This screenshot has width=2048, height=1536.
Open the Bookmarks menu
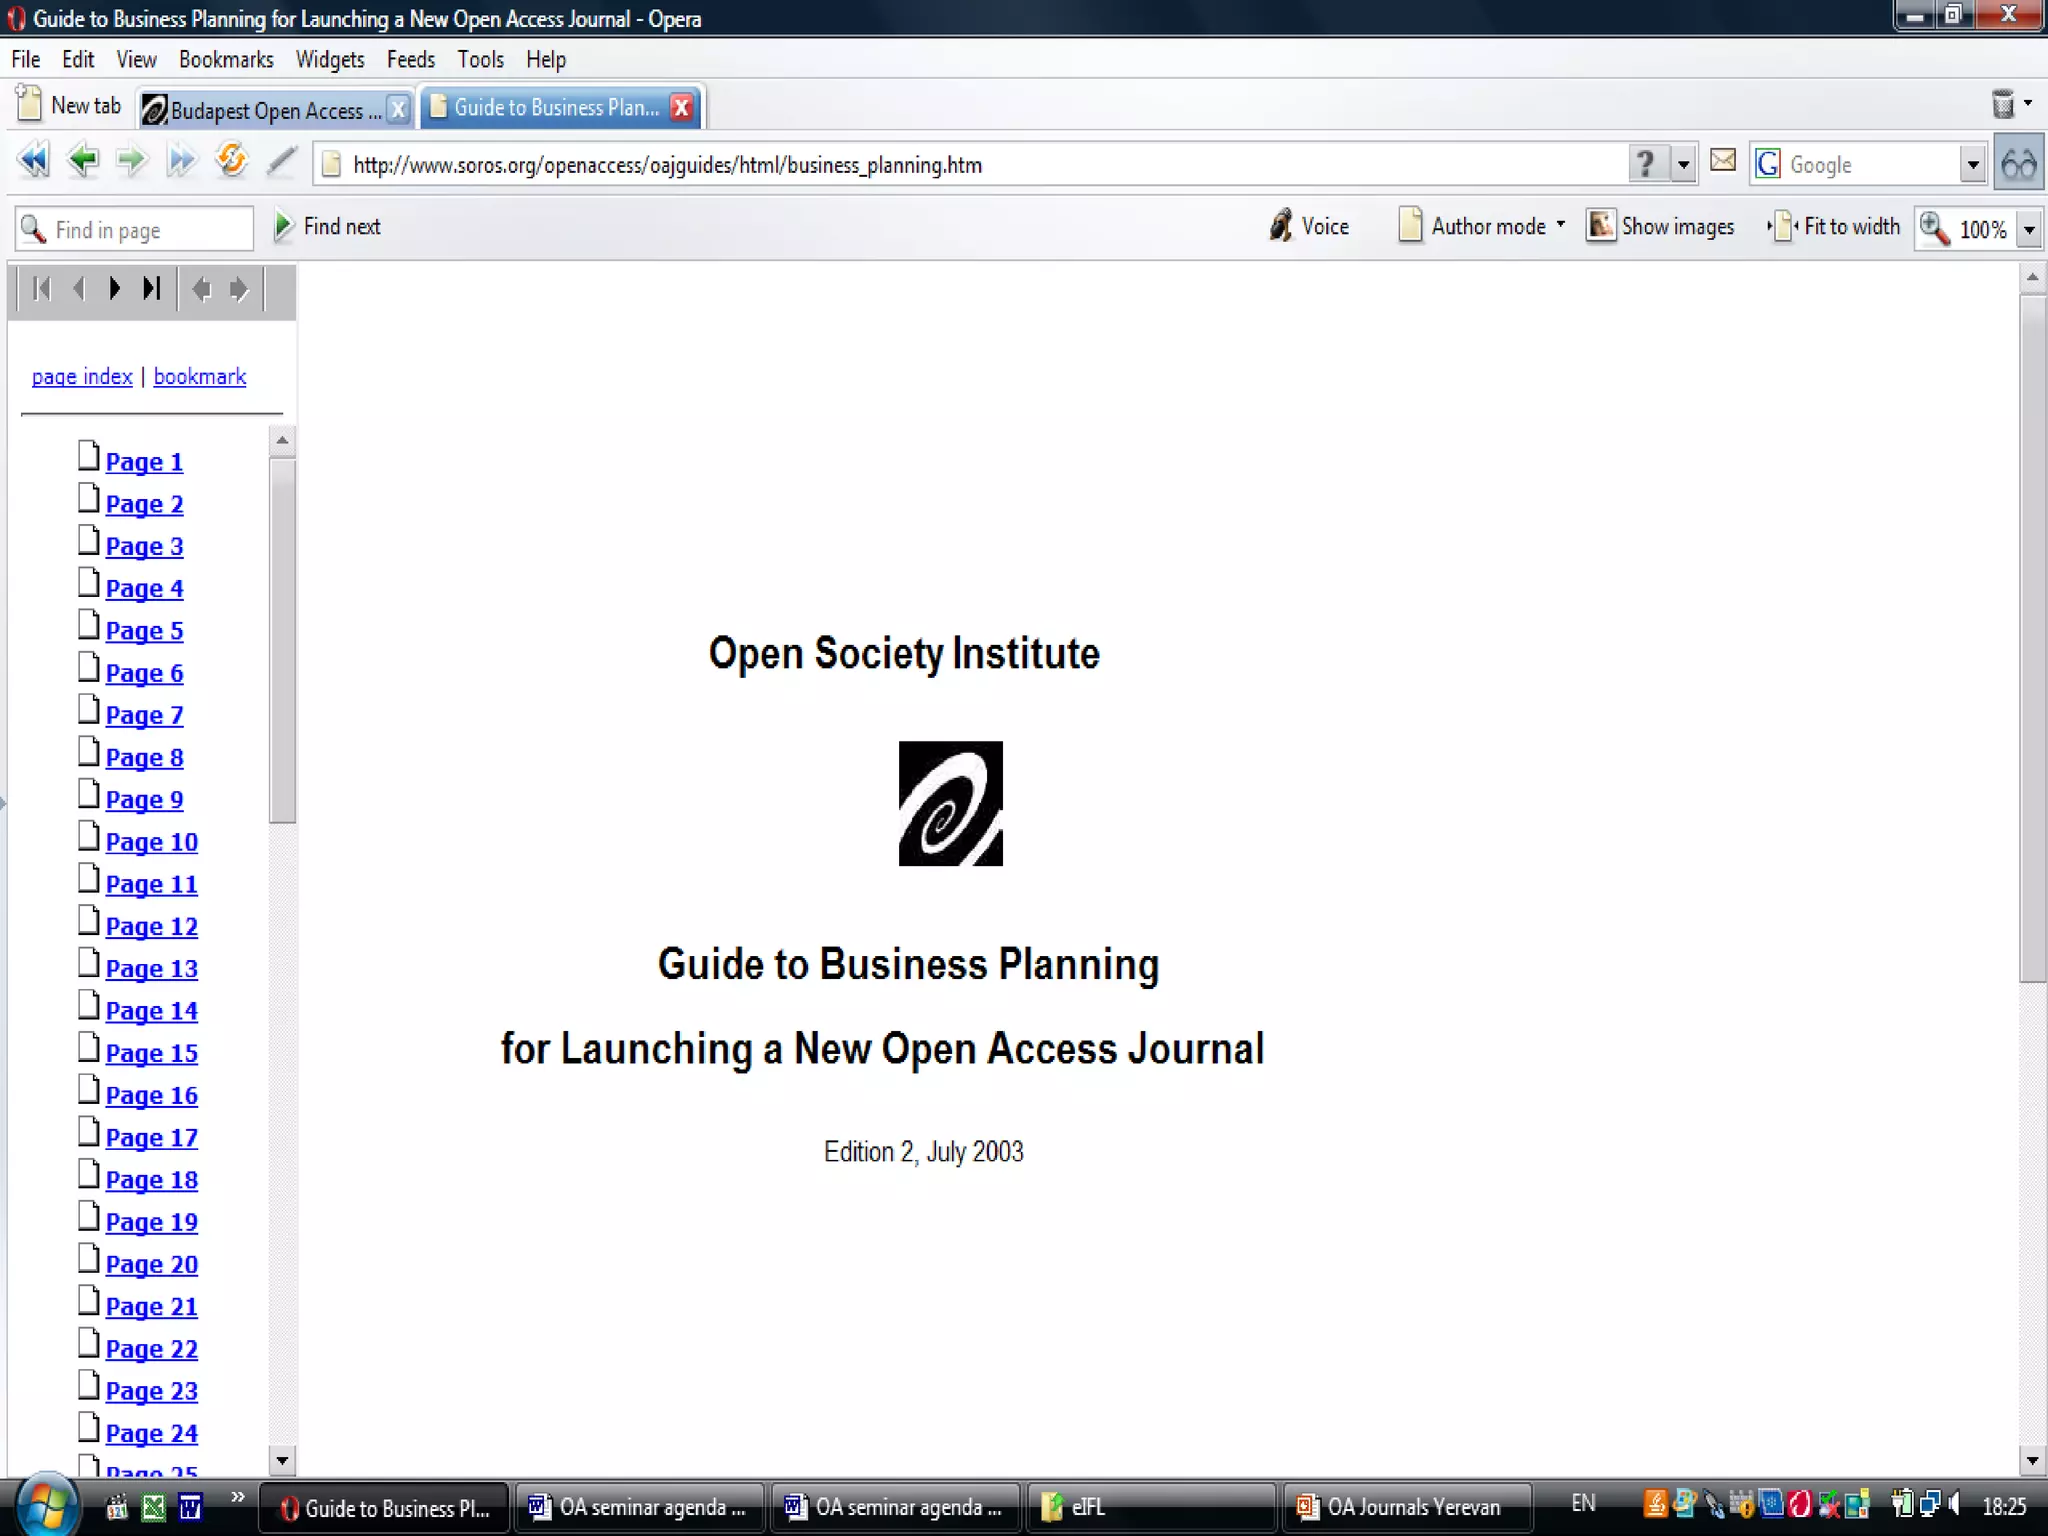coord(226,60)
